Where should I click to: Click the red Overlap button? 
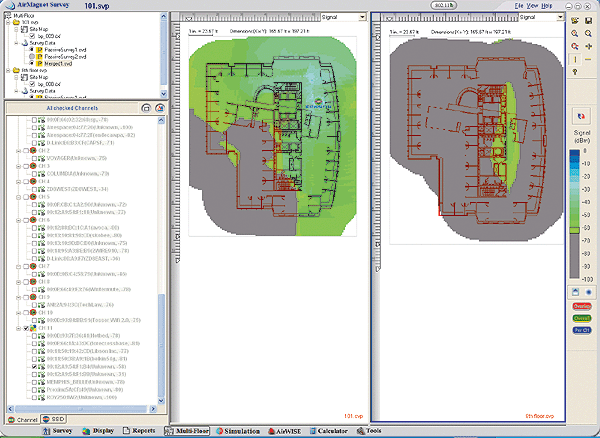coord(582,306)
